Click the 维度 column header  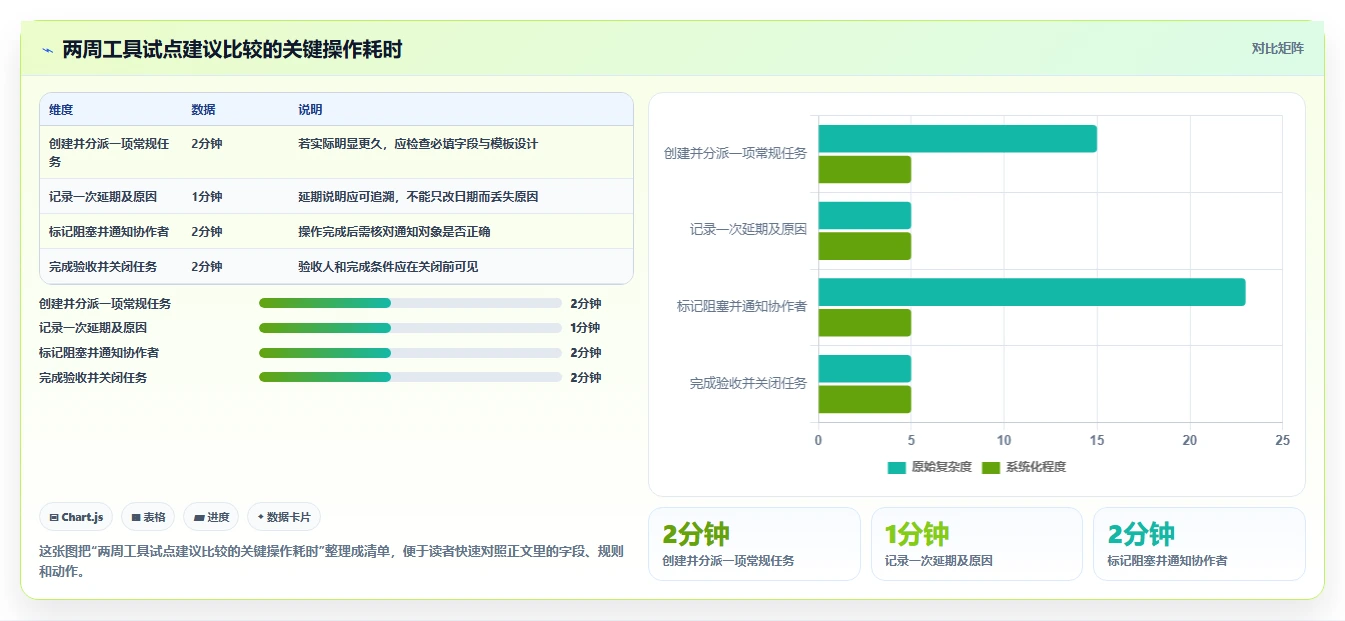point(61,110)
